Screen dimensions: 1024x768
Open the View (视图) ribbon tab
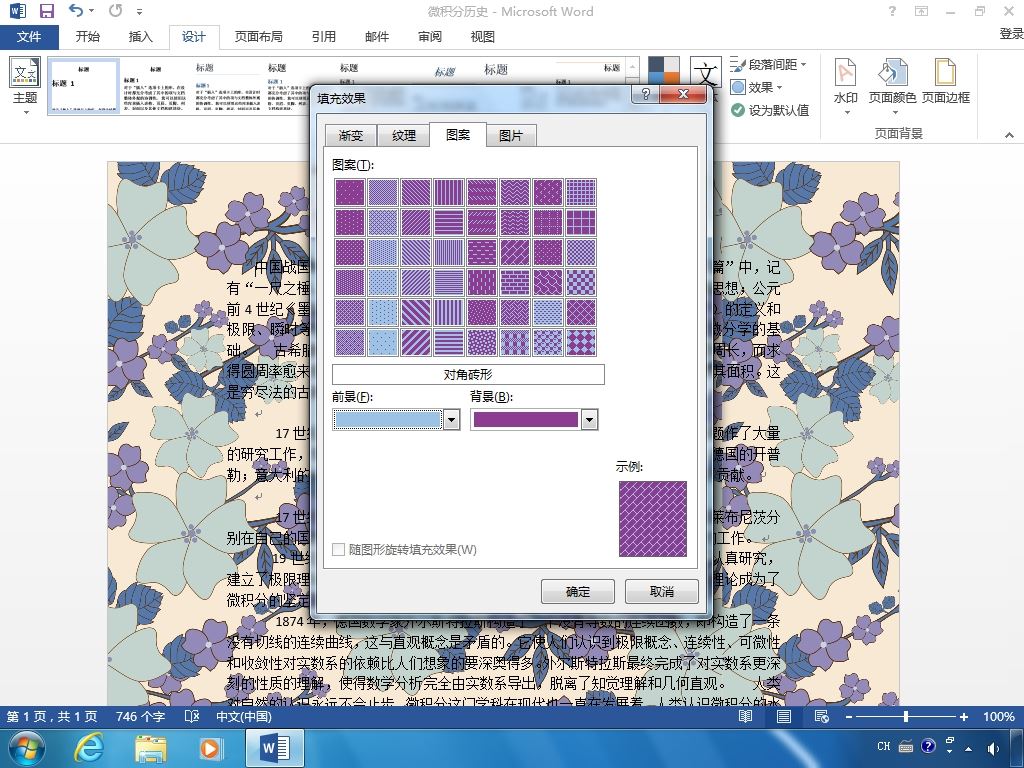[x=483, y=37]
